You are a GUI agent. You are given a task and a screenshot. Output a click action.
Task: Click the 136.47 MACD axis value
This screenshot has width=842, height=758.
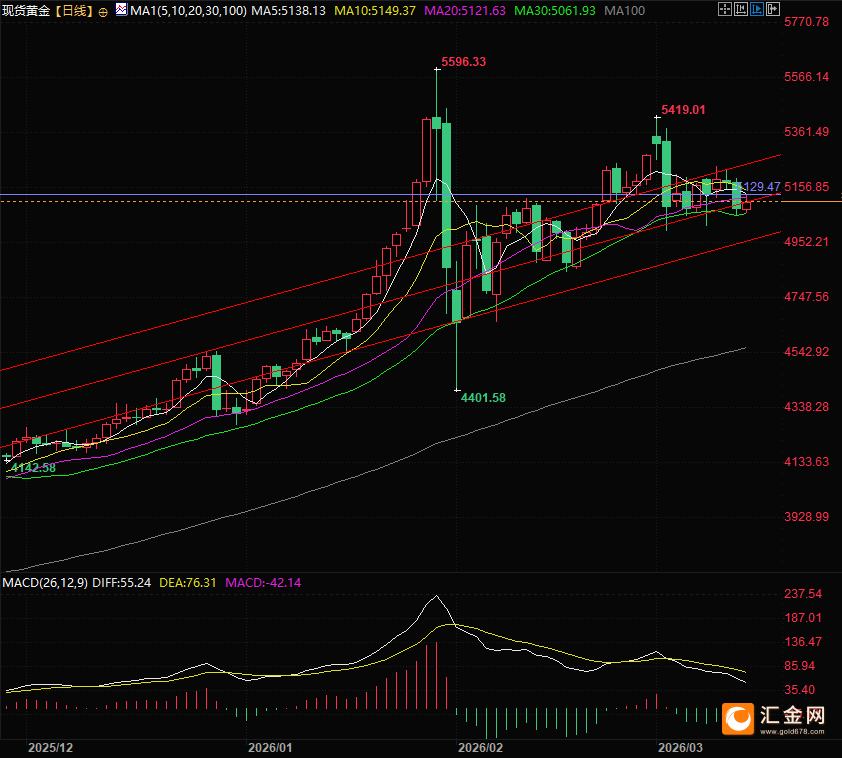[x=803, y=642]
